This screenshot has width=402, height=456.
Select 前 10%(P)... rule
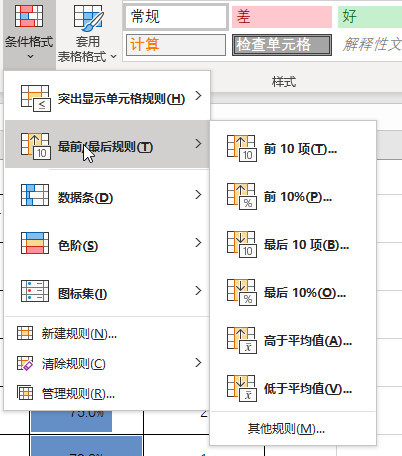click(293, 196)
